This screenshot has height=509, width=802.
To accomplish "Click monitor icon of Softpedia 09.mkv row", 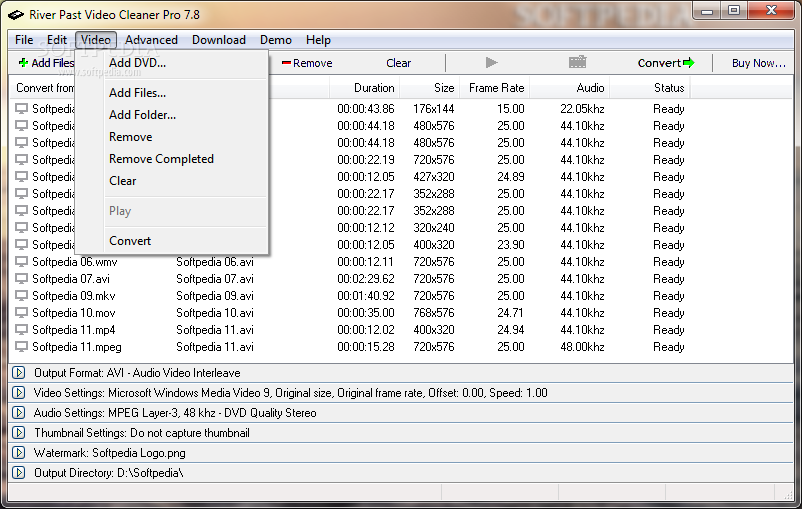I will [21, 296].
